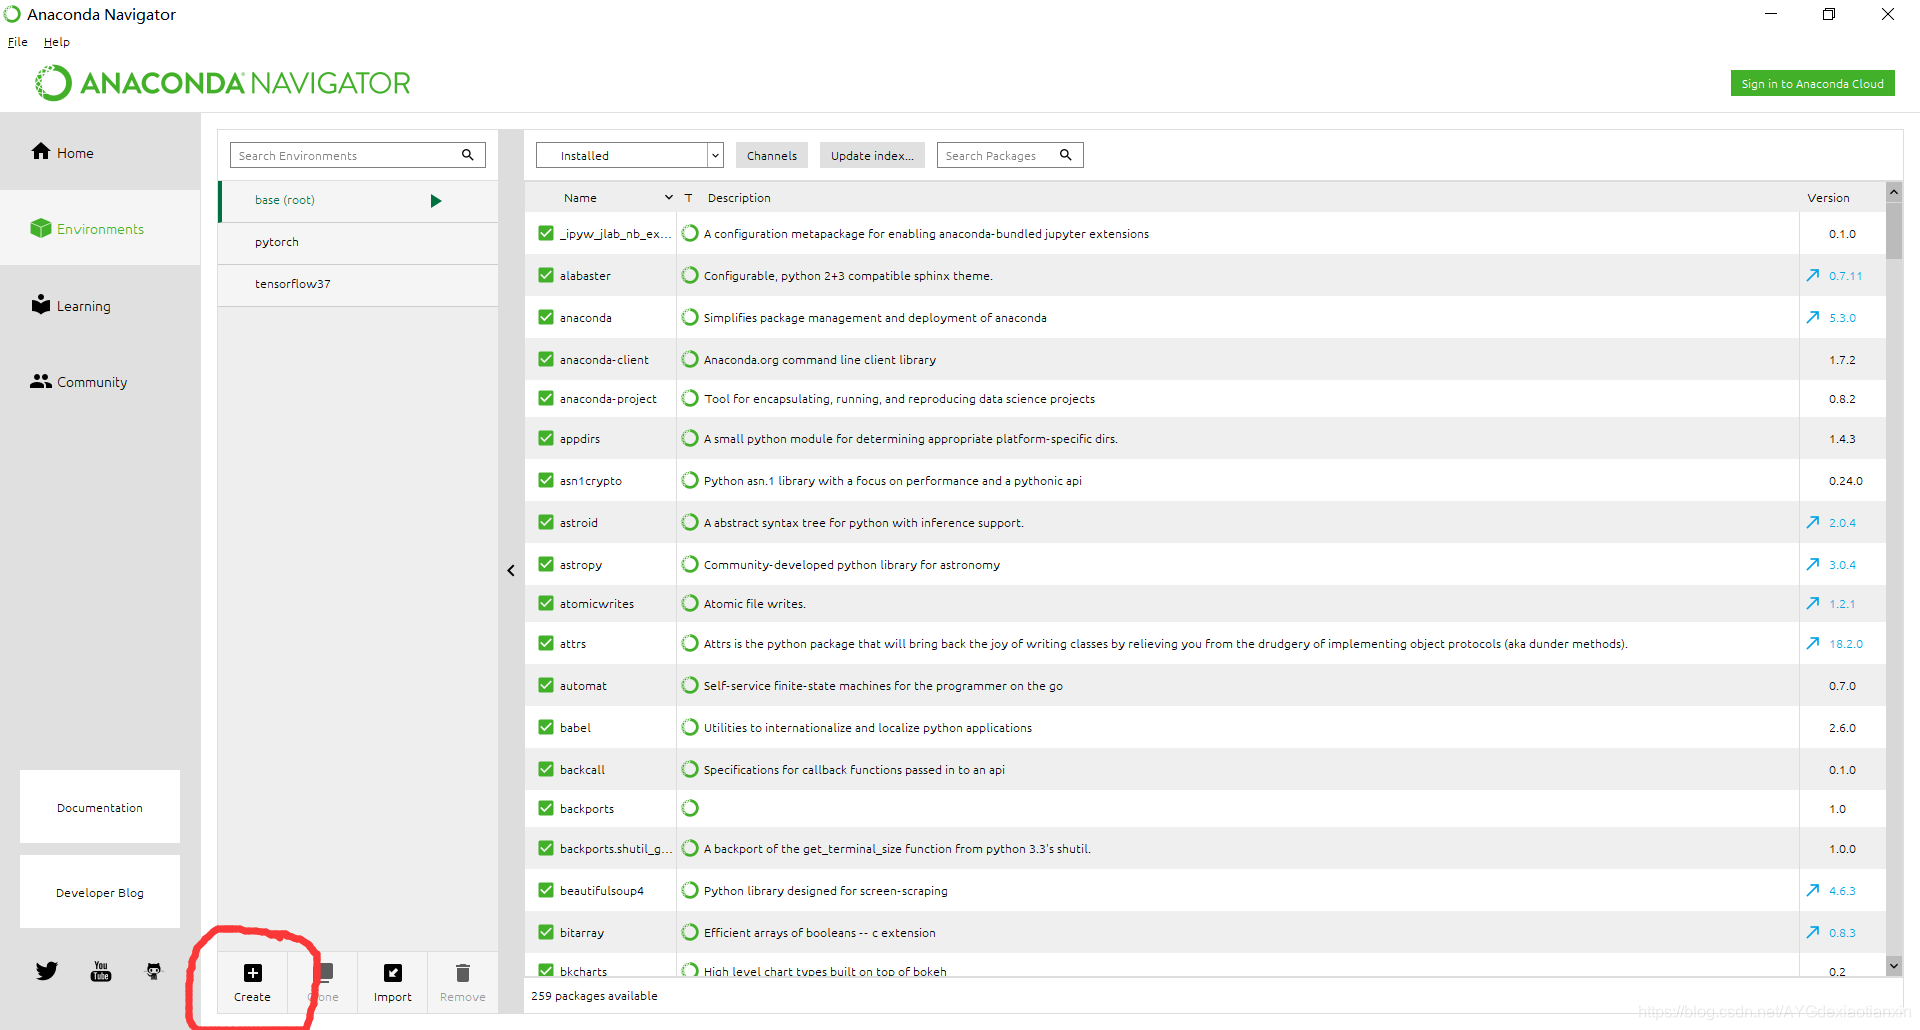
Task: Open the Twitter bird icon link
Action: click(x=47, y=971)
